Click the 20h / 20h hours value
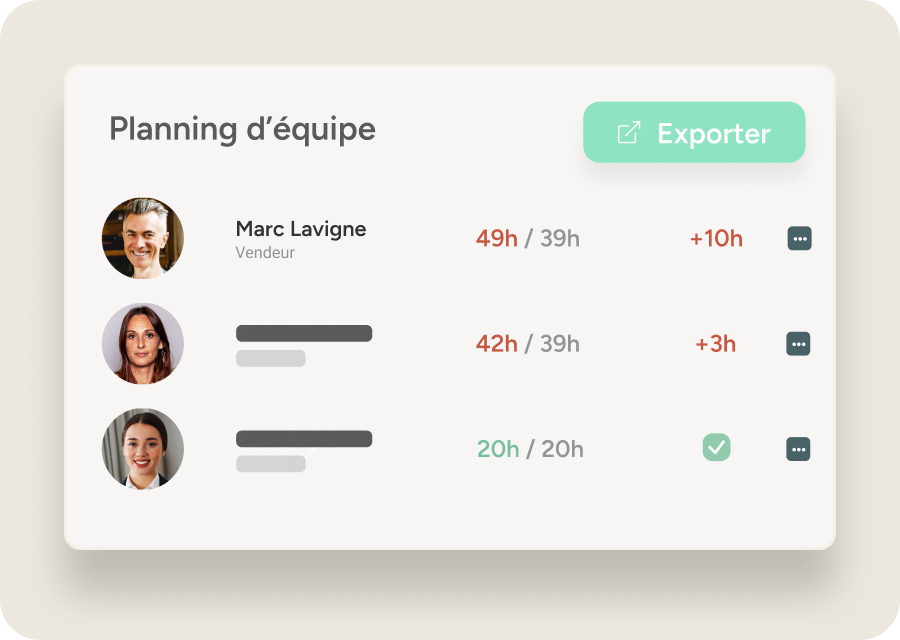Viewport: 900px width, 640px height. pos(530,449)
